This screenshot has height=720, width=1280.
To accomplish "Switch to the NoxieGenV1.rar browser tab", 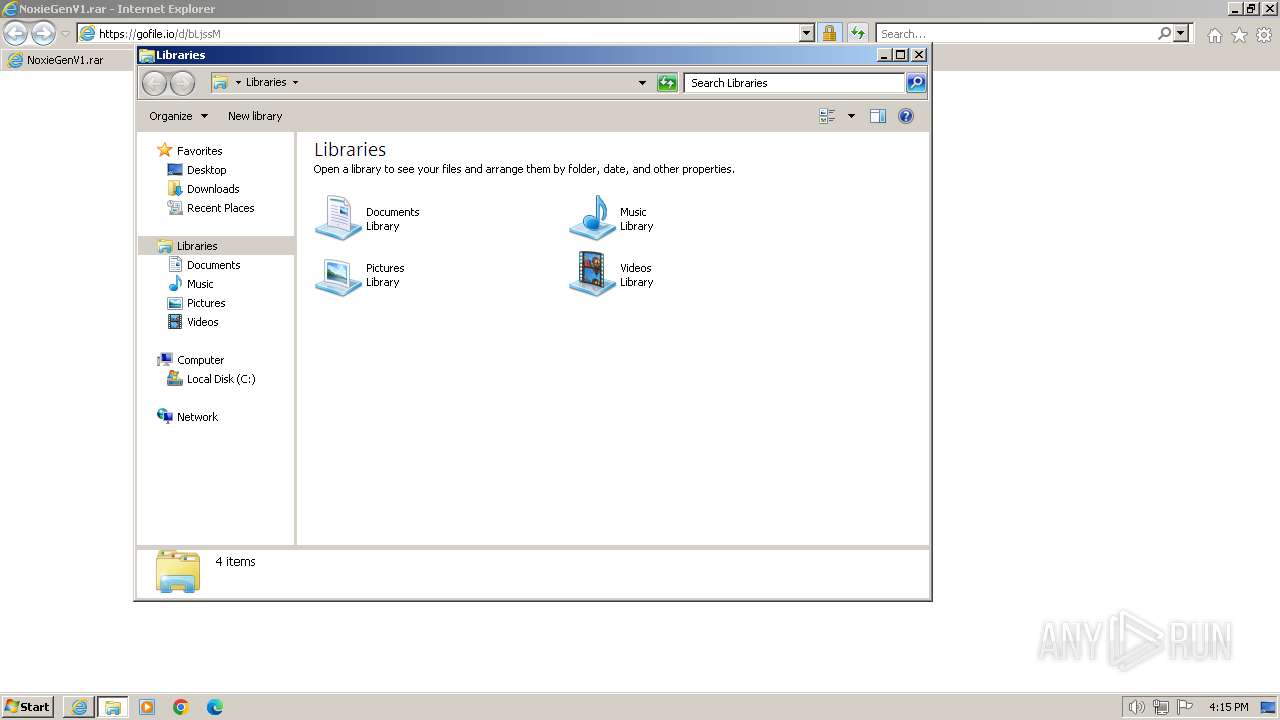I will click(x=65, y=60).
